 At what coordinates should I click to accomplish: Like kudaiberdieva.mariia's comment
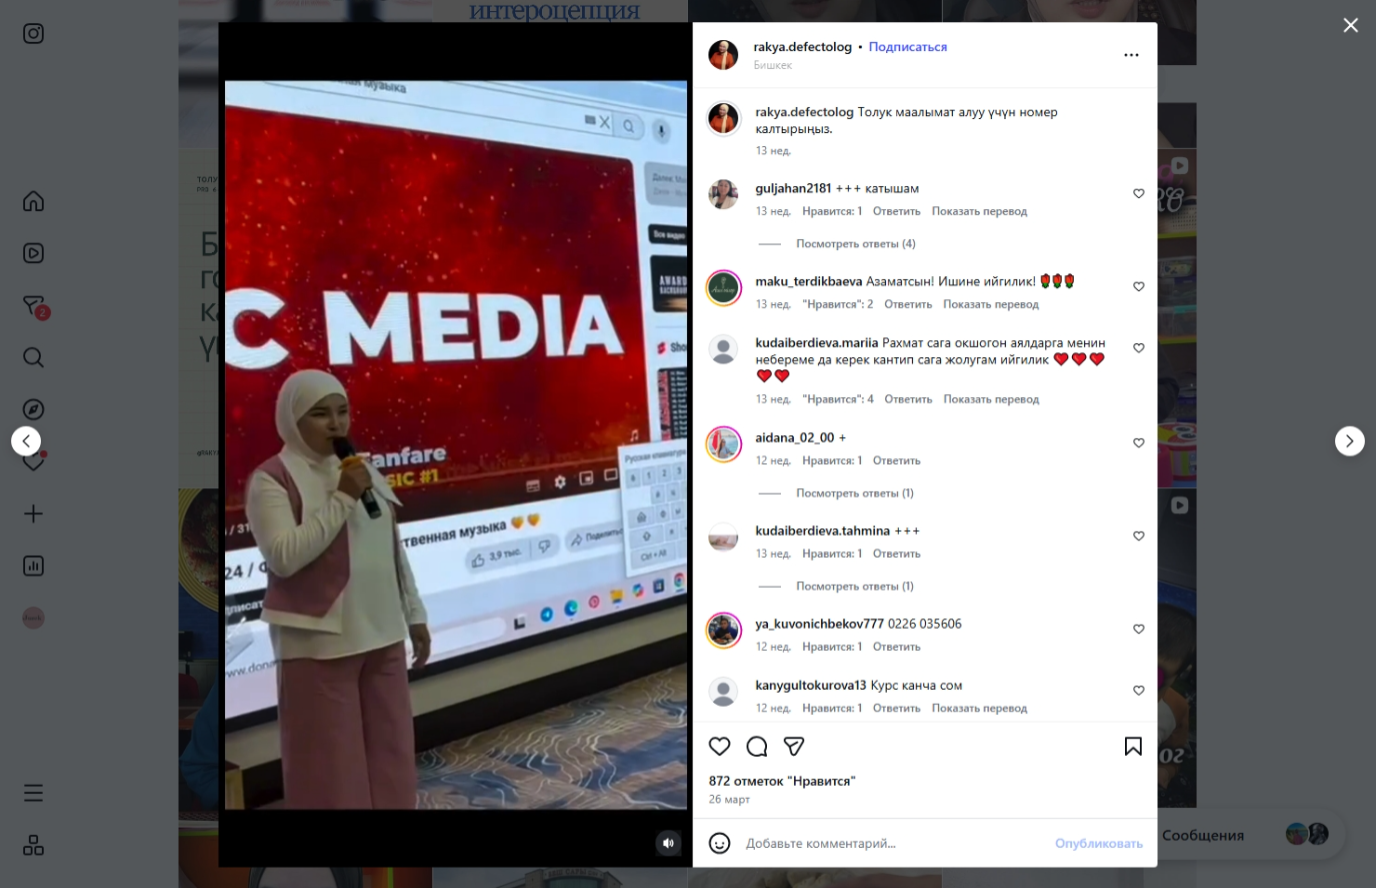point(1138,348)
